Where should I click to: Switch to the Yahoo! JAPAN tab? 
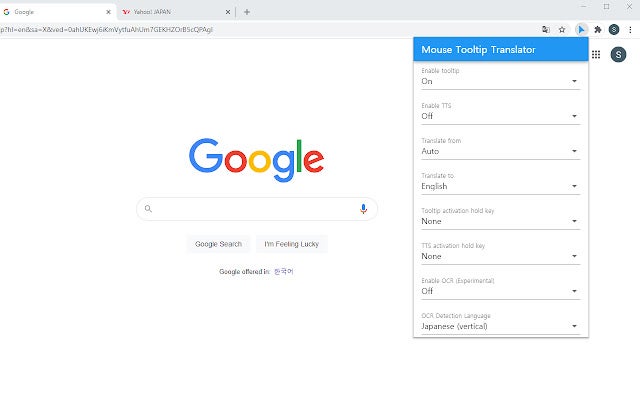(176, 12)
